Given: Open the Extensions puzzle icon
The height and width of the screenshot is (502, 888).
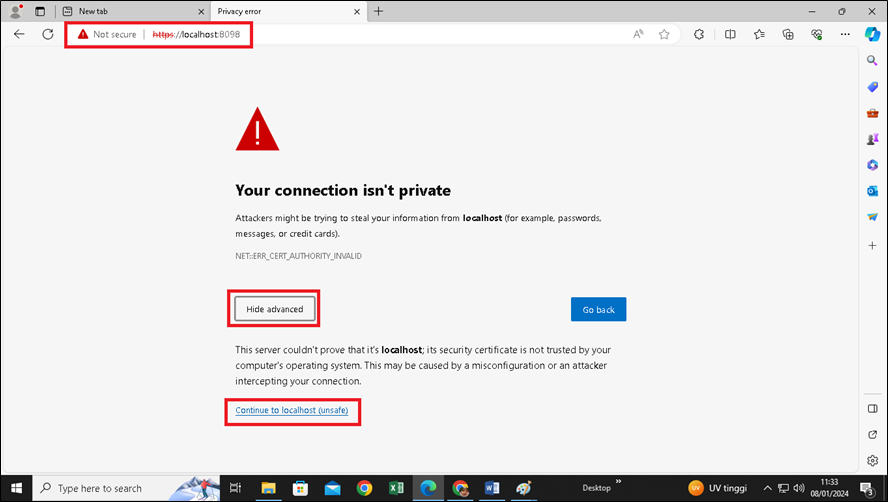Looking at the screenshot, I should coord(699,34).
